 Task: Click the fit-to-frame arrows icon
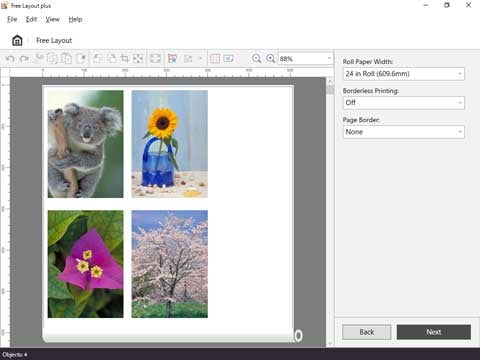[x=138, y=59]
